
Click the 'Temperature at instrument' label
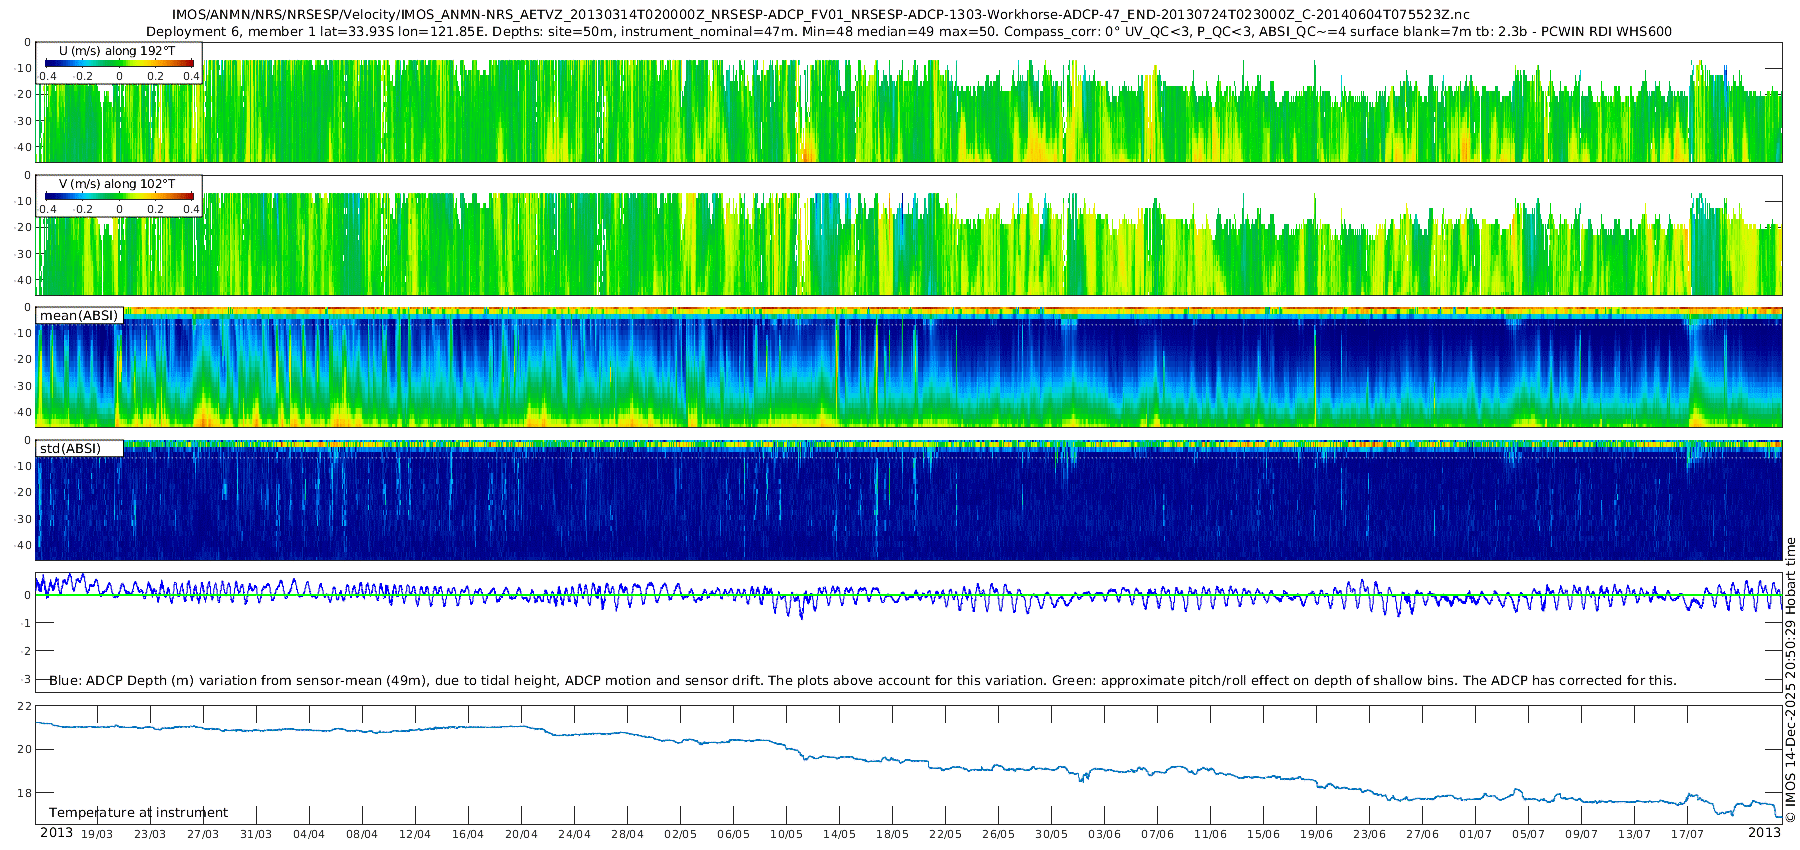pyautogui.click(x=138, y=813)
